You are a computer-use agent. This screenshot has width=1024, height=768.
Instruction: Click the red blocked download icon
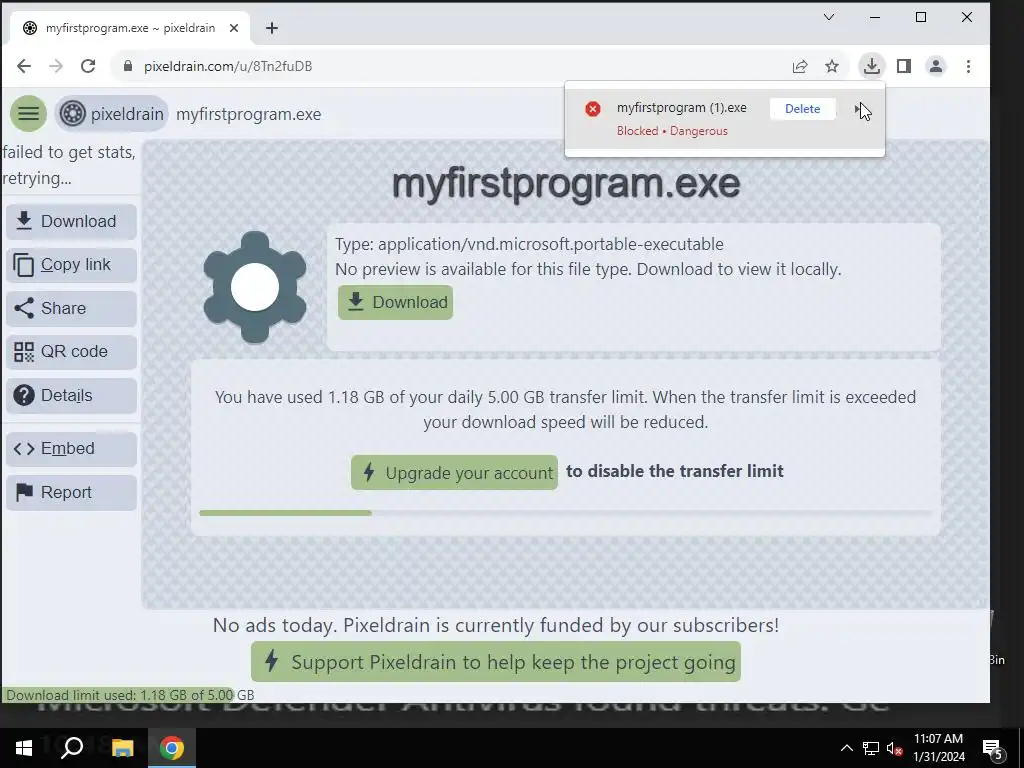click(x=593, y=109)
